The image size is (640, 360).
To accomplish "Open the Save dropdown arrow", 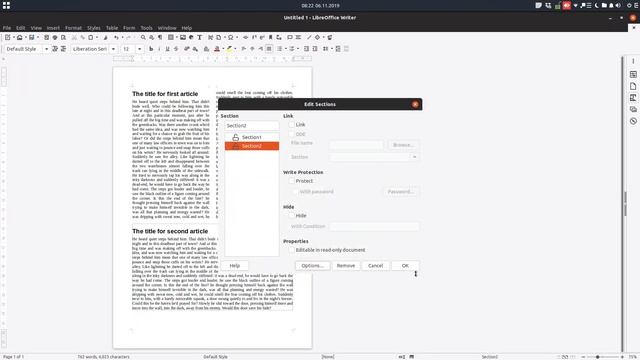I will (37, 38).
